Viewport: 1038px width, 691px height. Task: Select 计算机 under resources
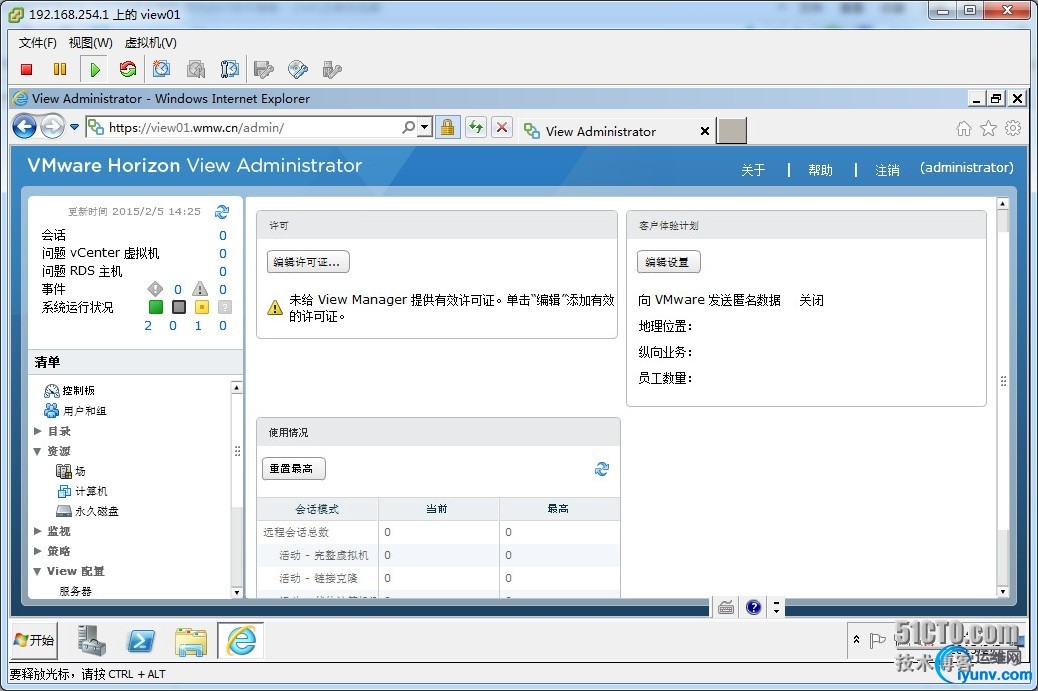pyautogui.click(x=83, y=491)
